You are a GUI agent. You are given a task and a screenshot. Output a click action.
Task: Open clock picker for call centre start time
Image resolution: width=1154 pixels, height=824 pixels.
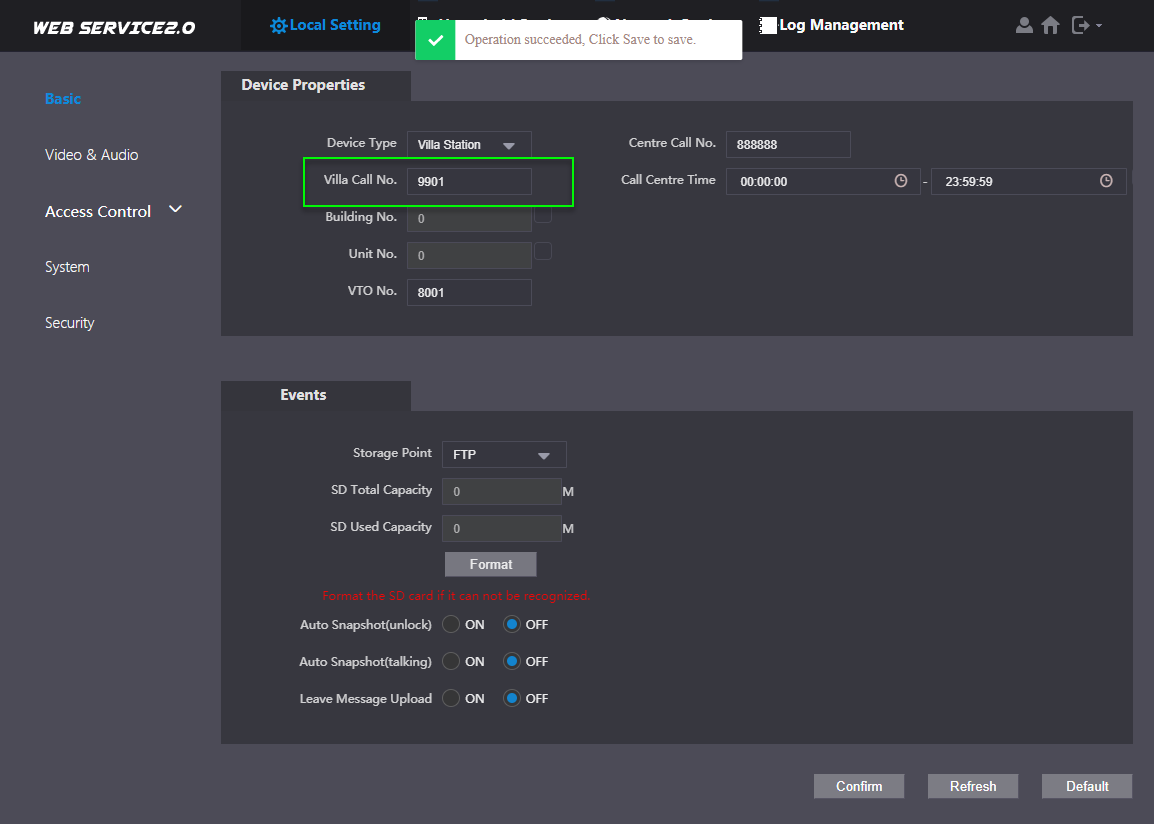[x=901, y=181]
